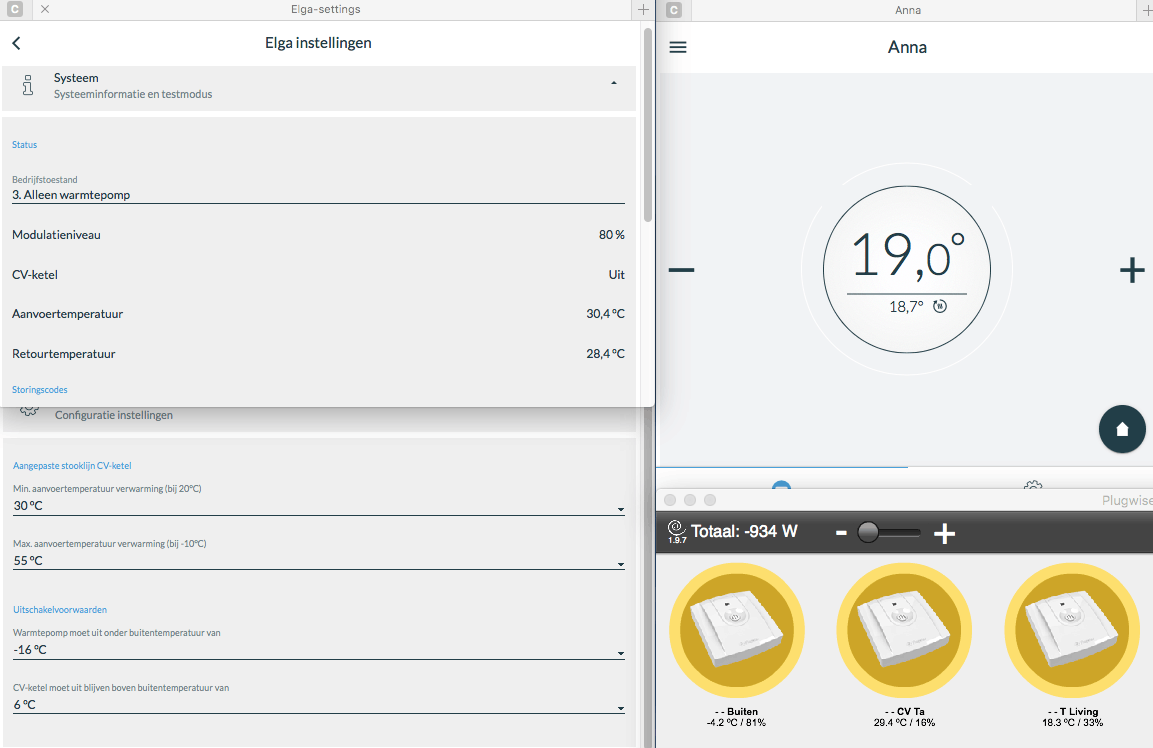Viewport: 1153px width, 748px height.
Task: Add new tab in Elga-settings window
Action: pos(643,10)
